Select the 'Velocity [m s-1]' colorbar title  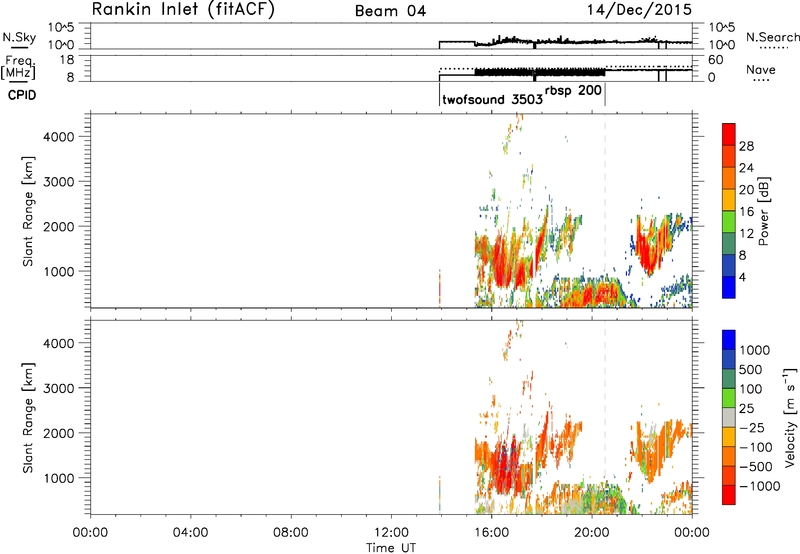coord(790,417)
